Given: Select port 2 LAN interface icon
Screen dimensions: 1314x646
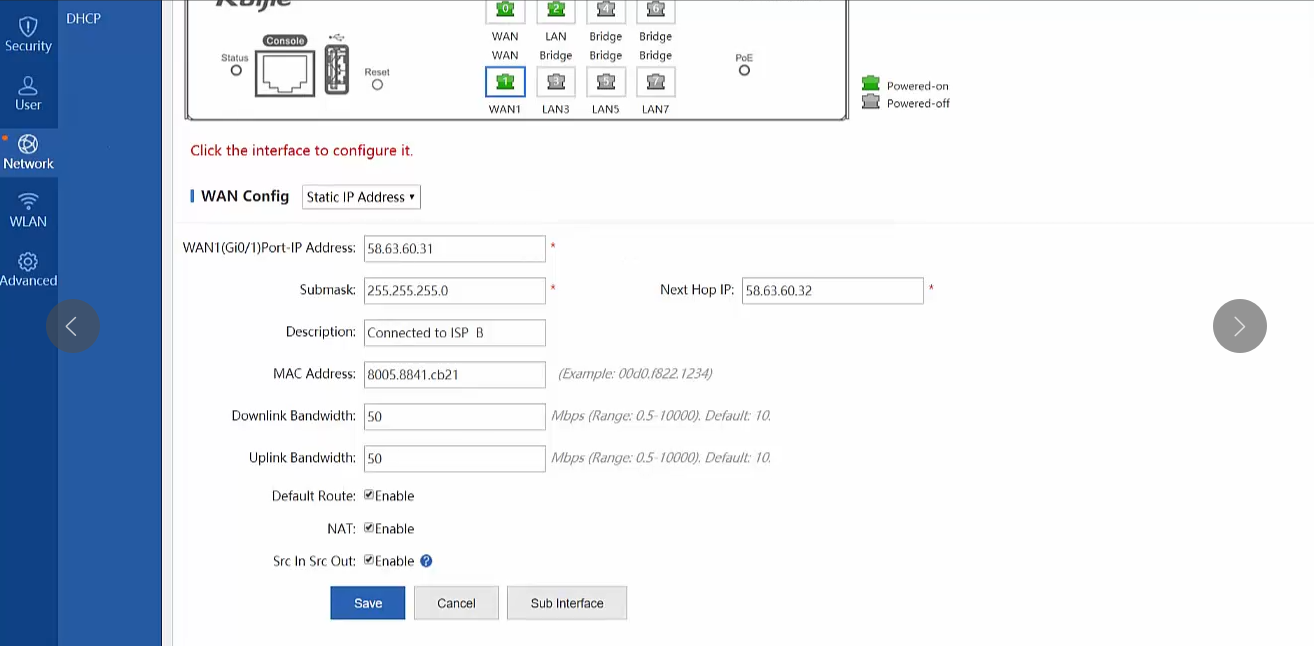Looking at the screenshot, I should 556,10.
